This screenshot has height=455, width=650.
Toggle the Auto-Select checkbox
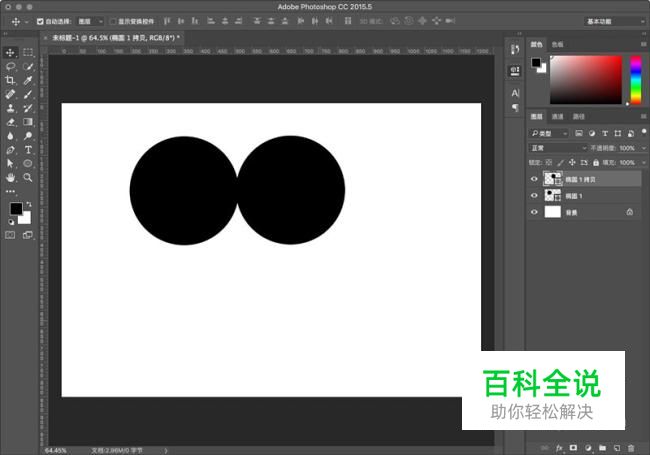(40, 21)
